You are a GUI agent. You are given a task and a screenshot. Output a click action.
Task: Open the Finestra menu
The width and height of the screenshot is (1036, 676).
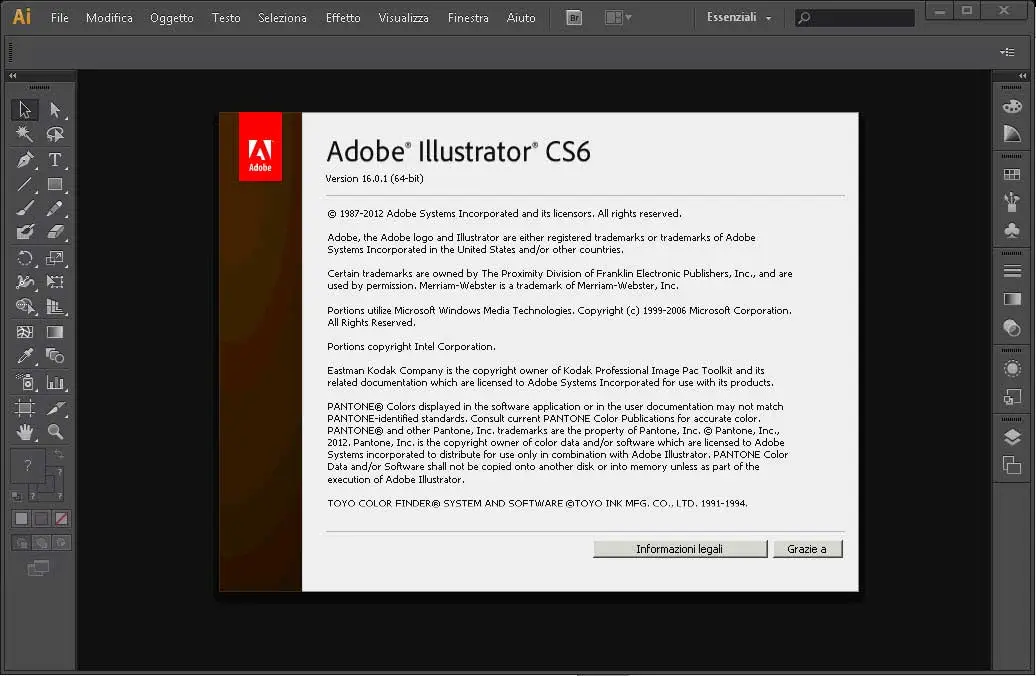468,18
